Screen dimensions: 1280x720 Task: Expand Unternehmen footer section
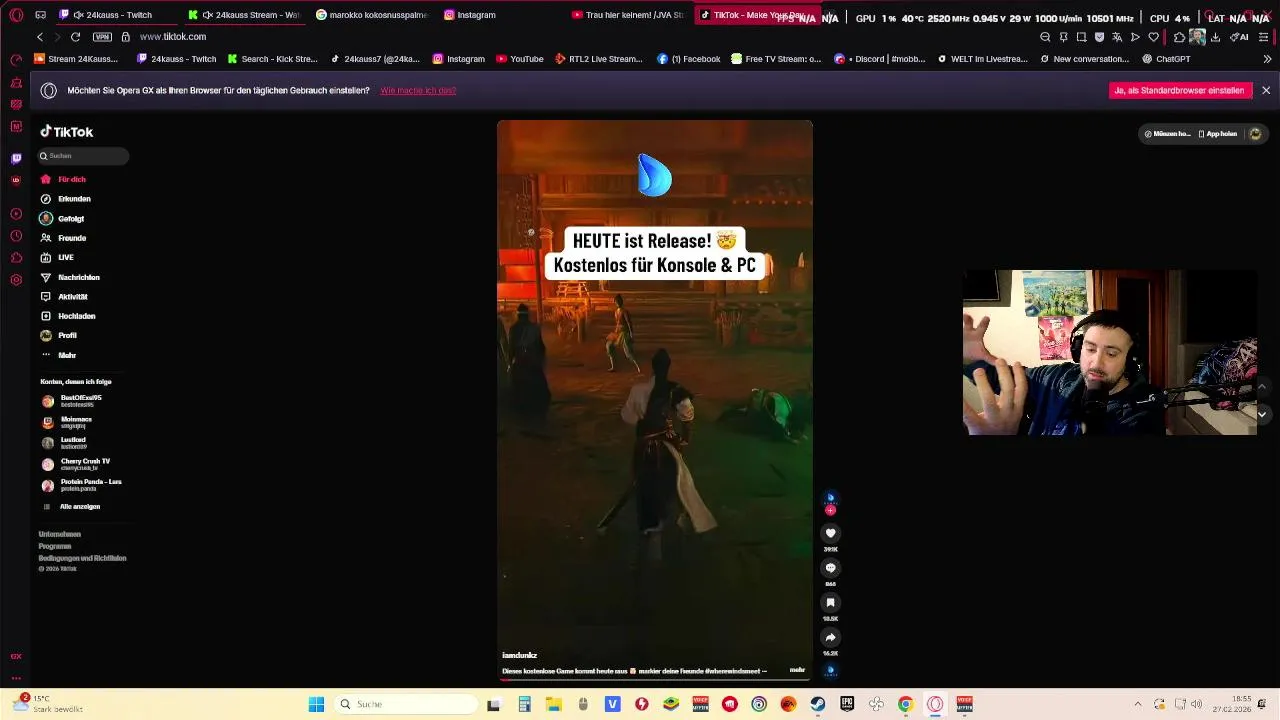point(60,534)
